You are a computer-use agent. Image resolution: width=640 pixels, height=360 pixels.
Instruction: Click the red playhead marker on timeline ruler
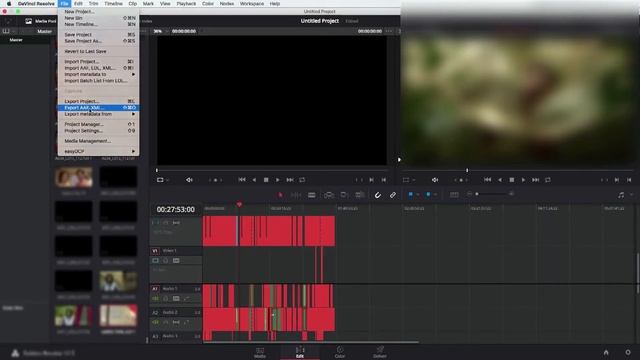tap(239, 204)
